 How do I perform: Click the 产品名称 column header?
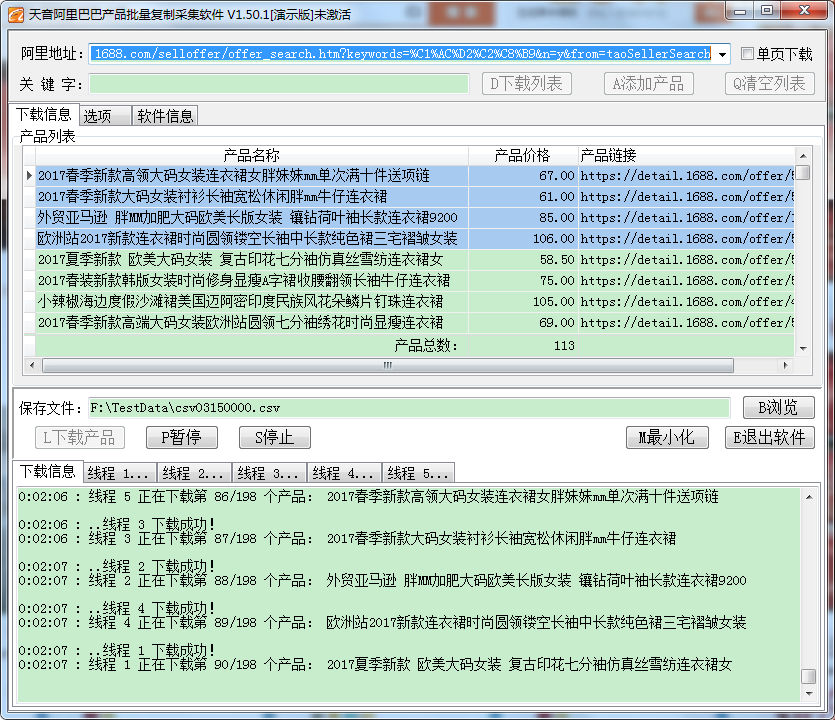point(252,156)
